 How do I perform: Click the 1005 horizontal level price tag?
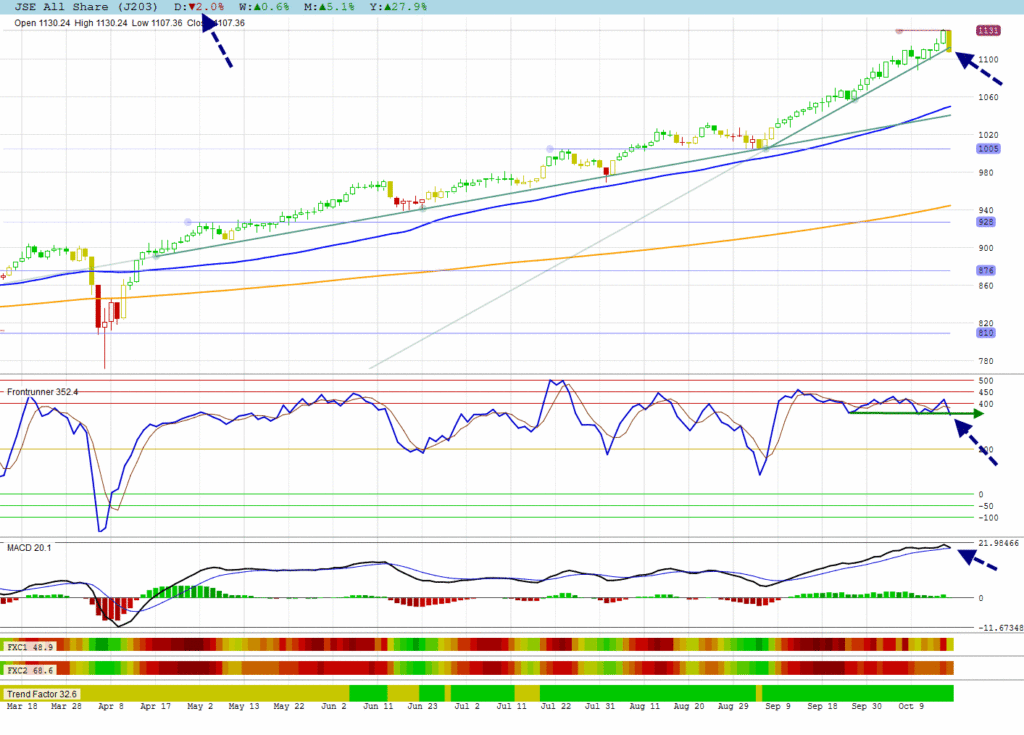(986, 149)
